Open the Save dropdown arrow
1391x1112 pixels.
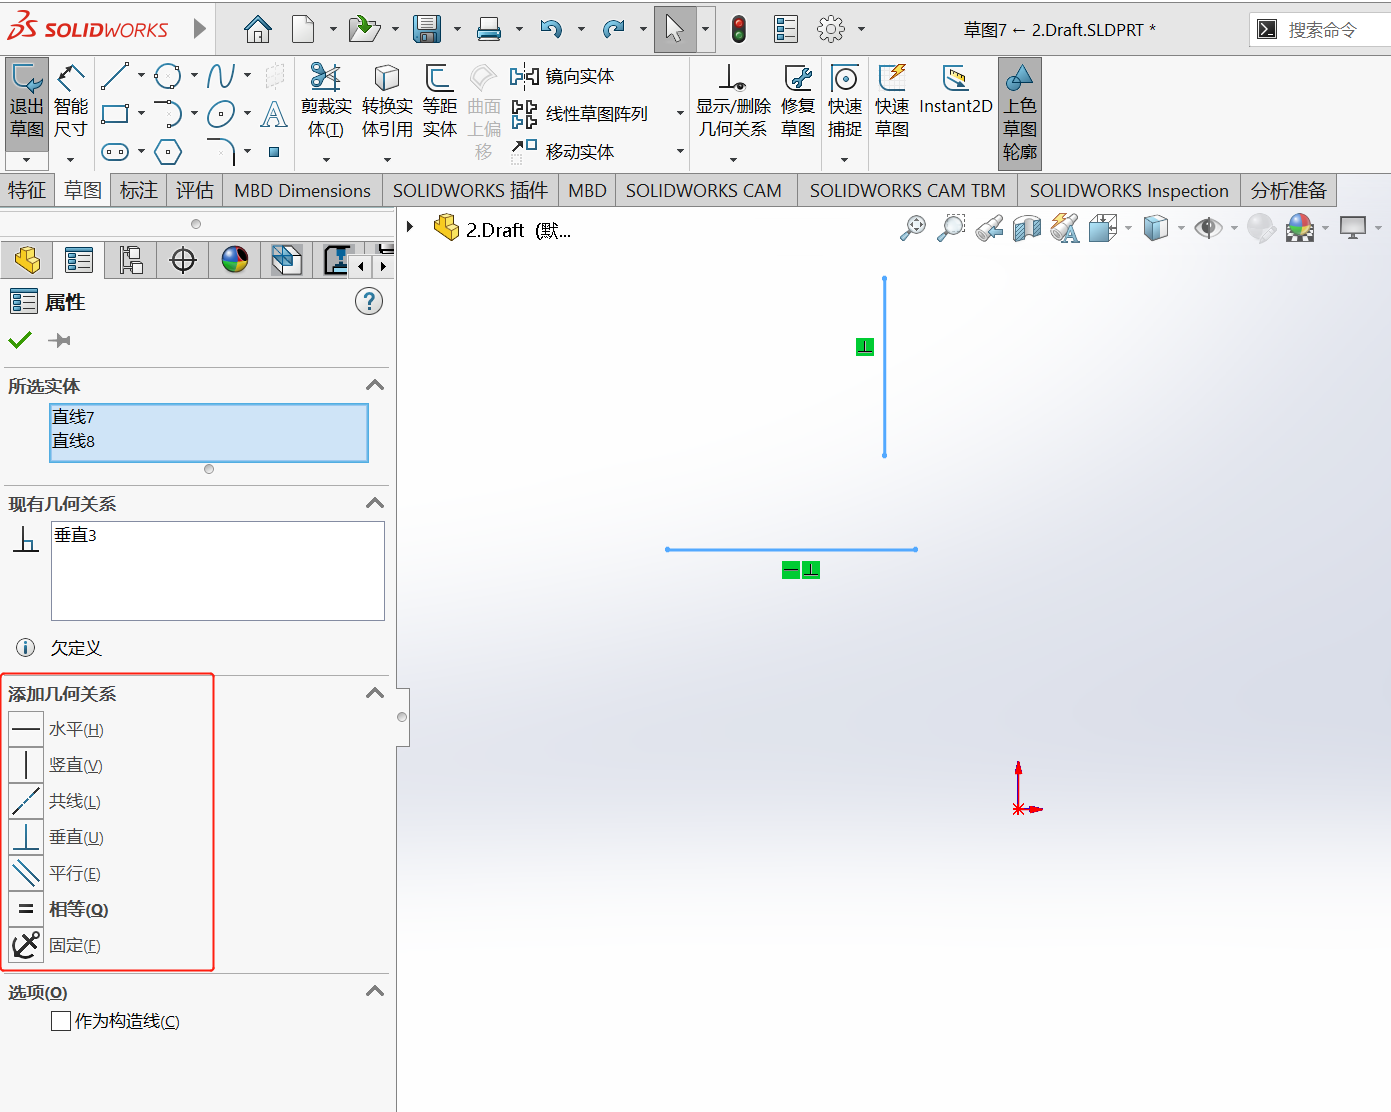pyautogui.click(x=457, y=30)
